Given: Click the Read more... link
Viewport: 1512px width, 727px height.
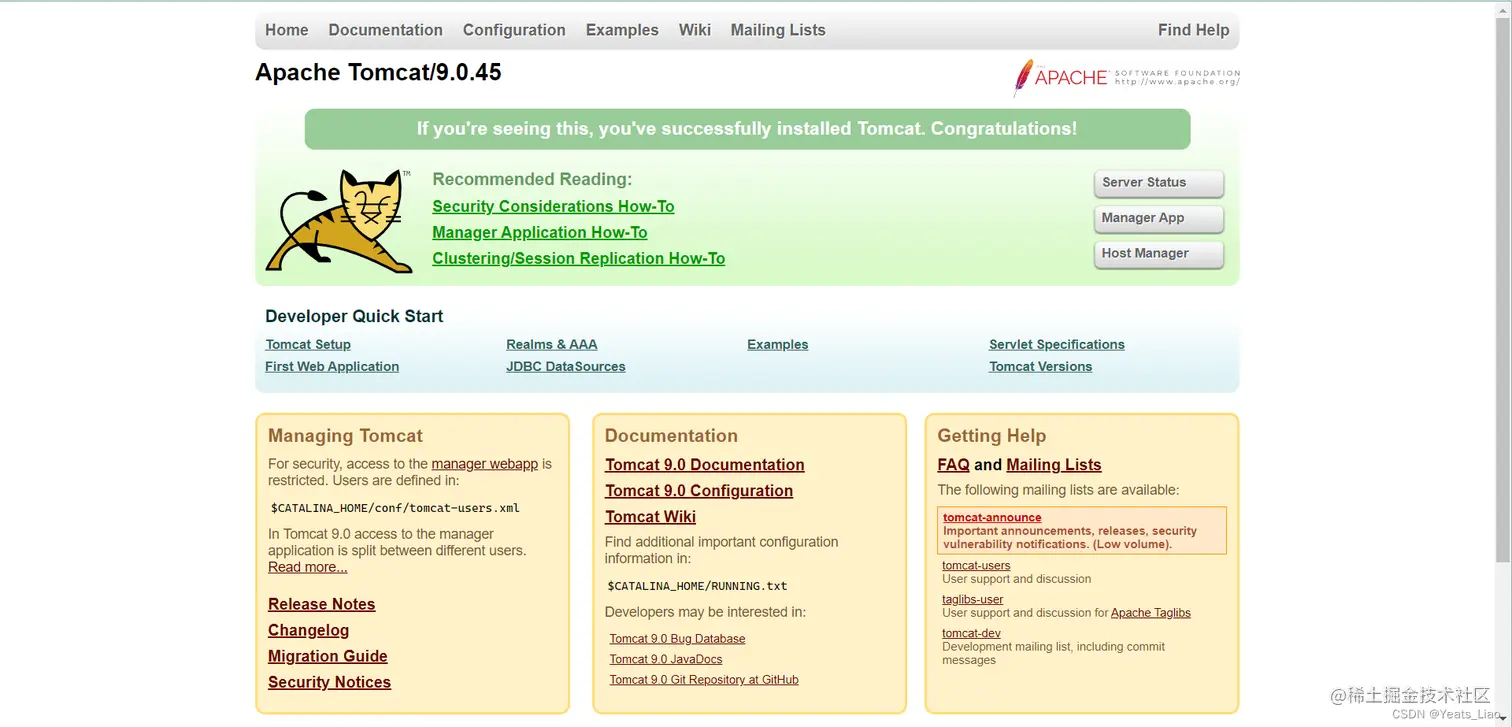Looking at the screenshot, I should pyautogui.click(x=308, y=568).
